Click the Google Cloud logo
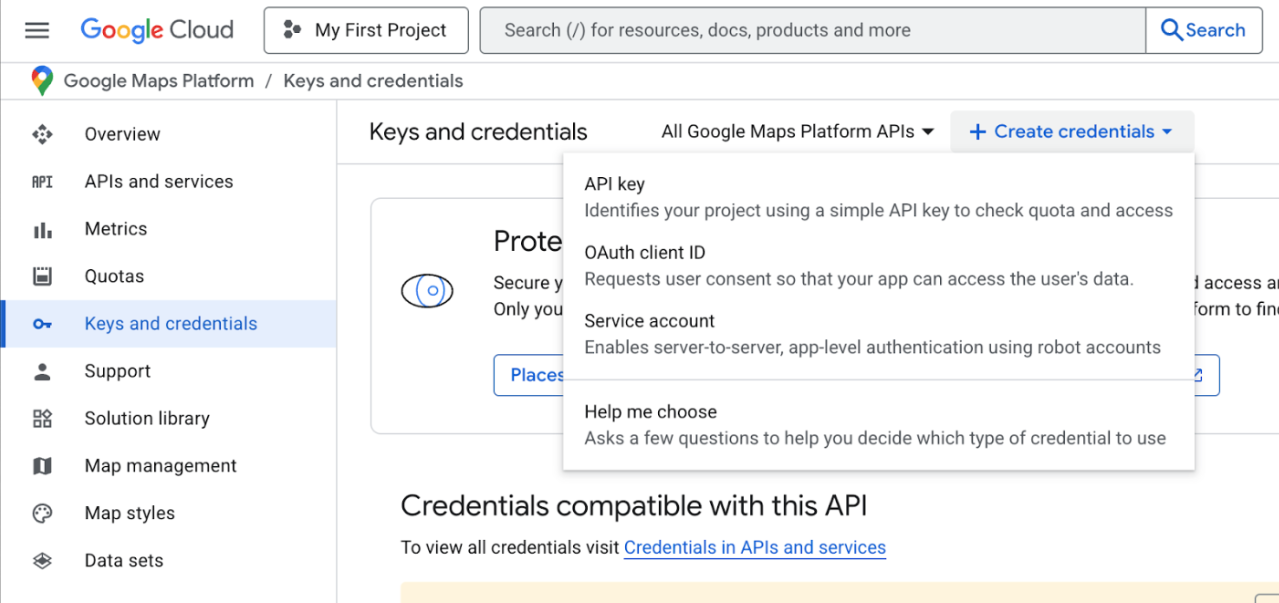The image size is (1279, 603). point(157,30)
